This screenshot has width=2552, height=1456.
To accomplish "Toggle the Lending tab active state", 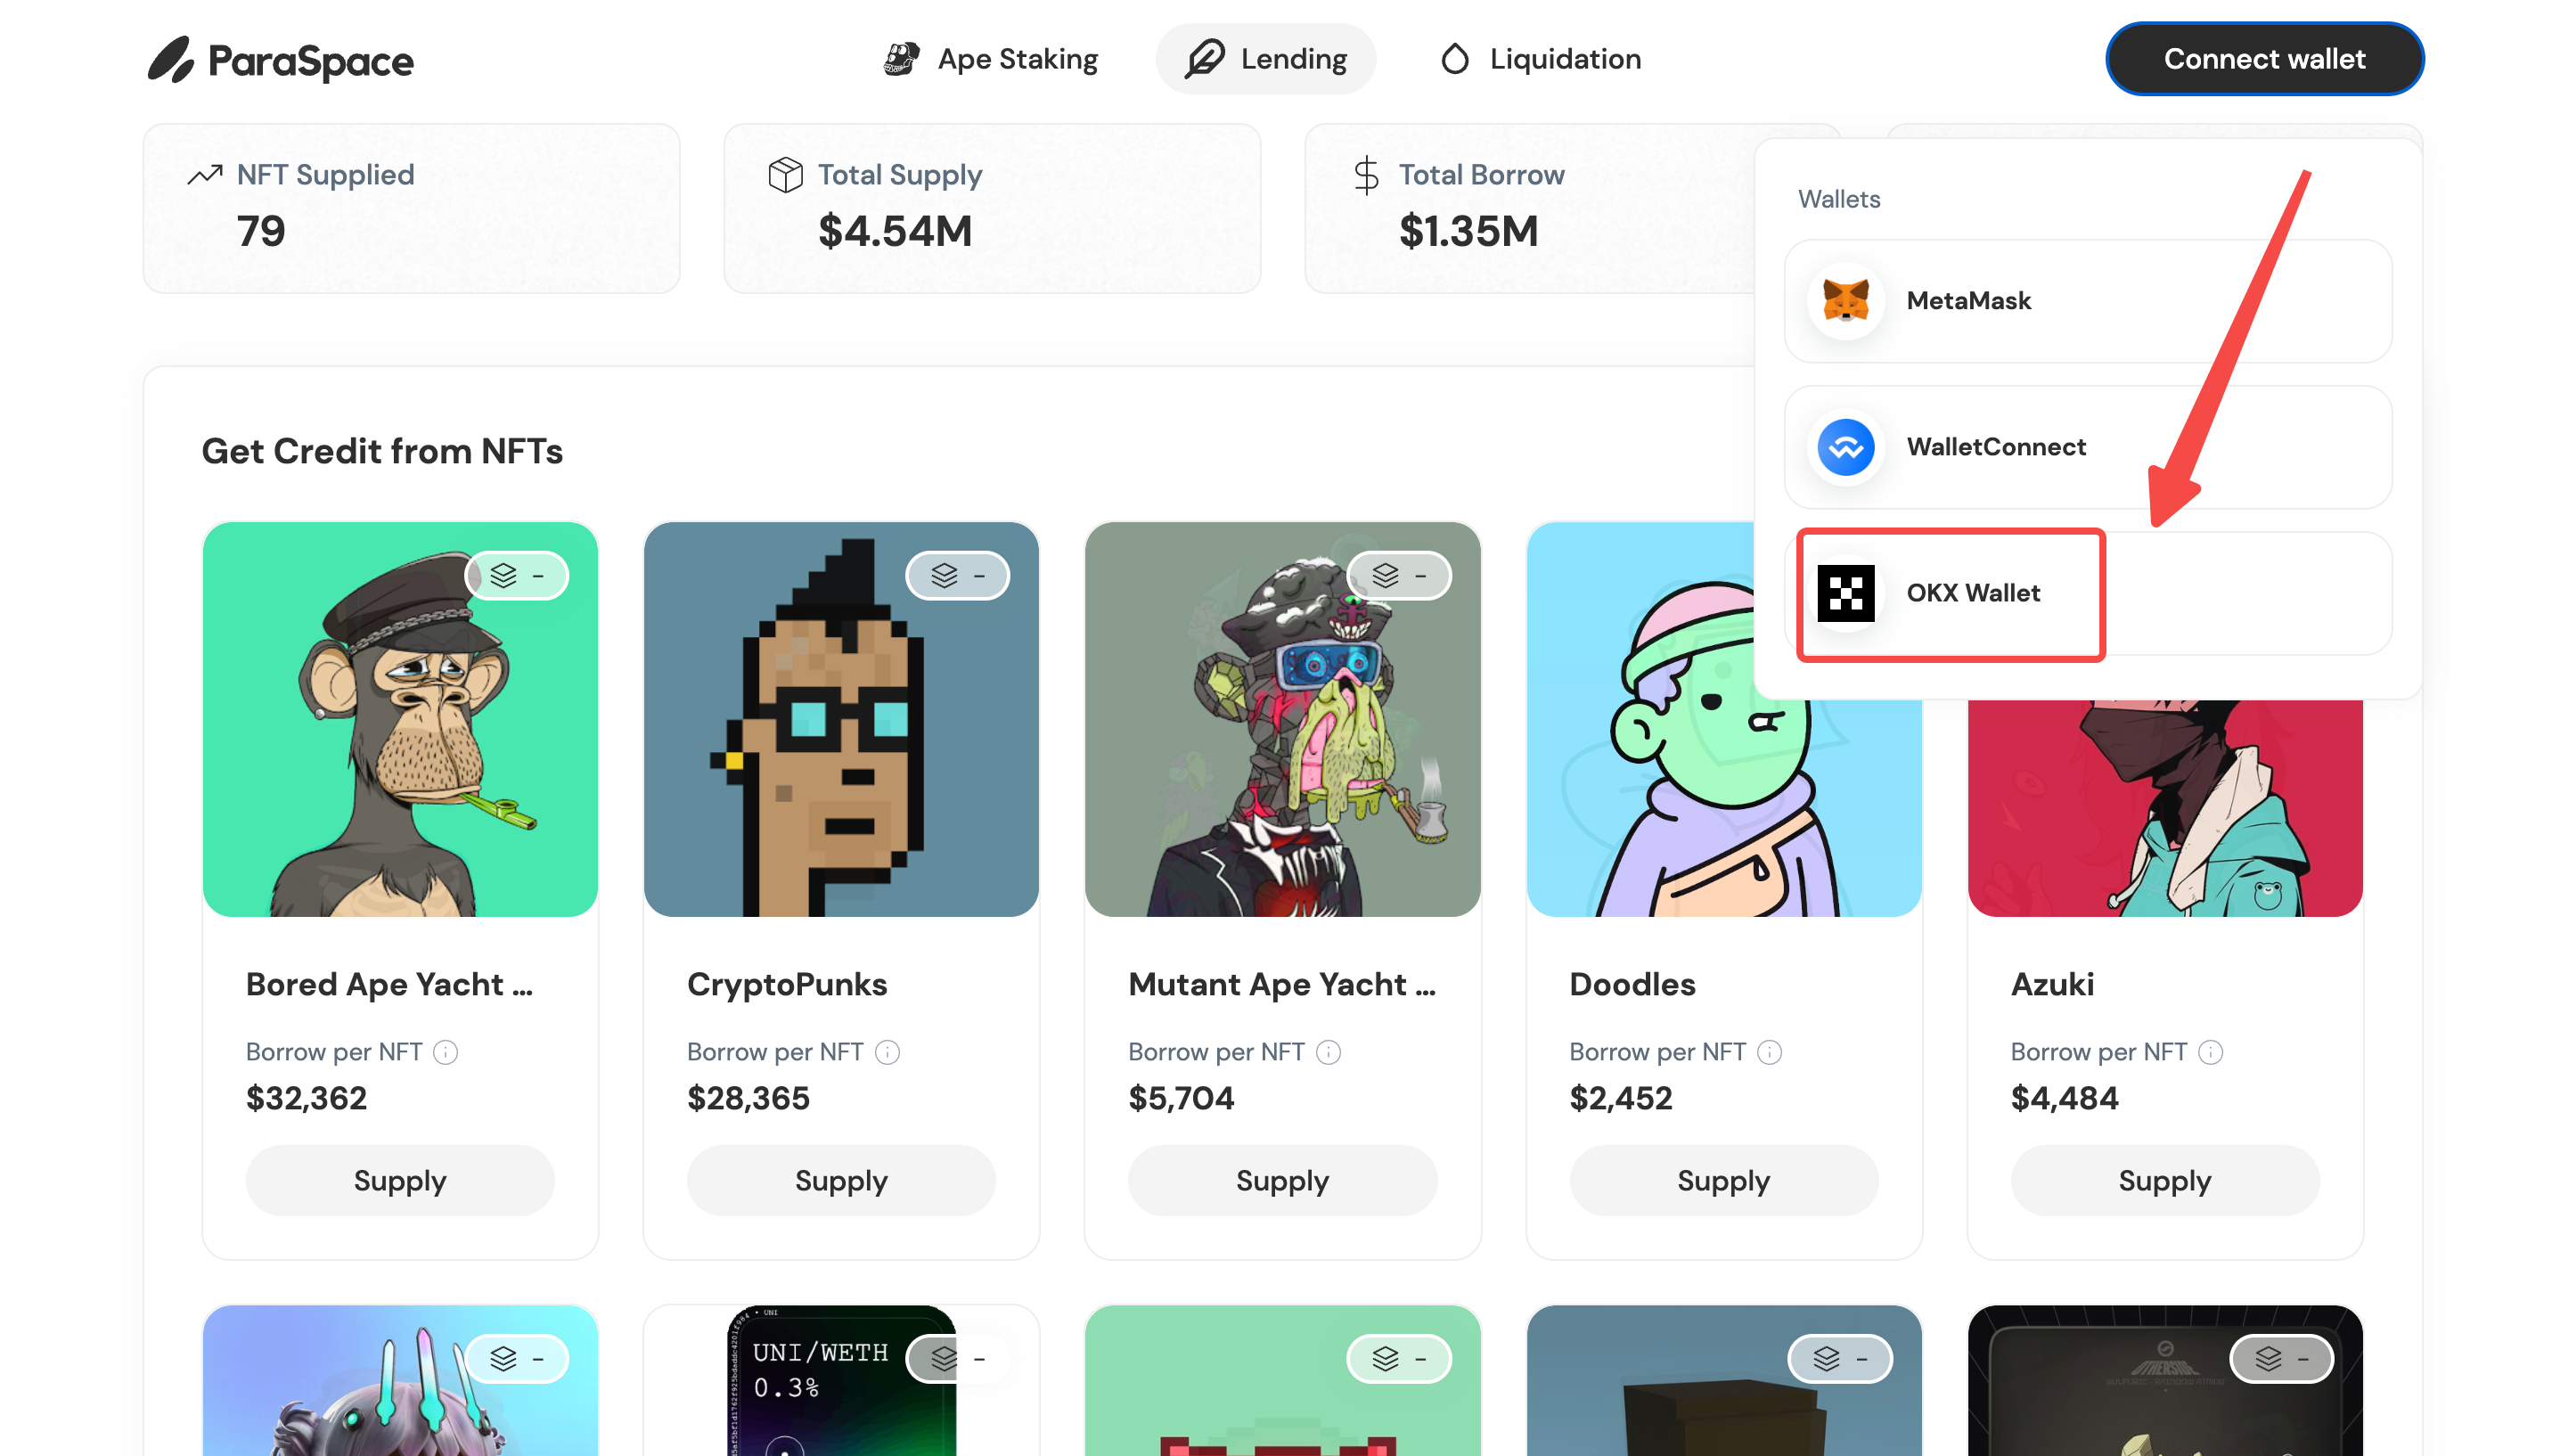I will pyautogui.click(x=1267, y=58).
